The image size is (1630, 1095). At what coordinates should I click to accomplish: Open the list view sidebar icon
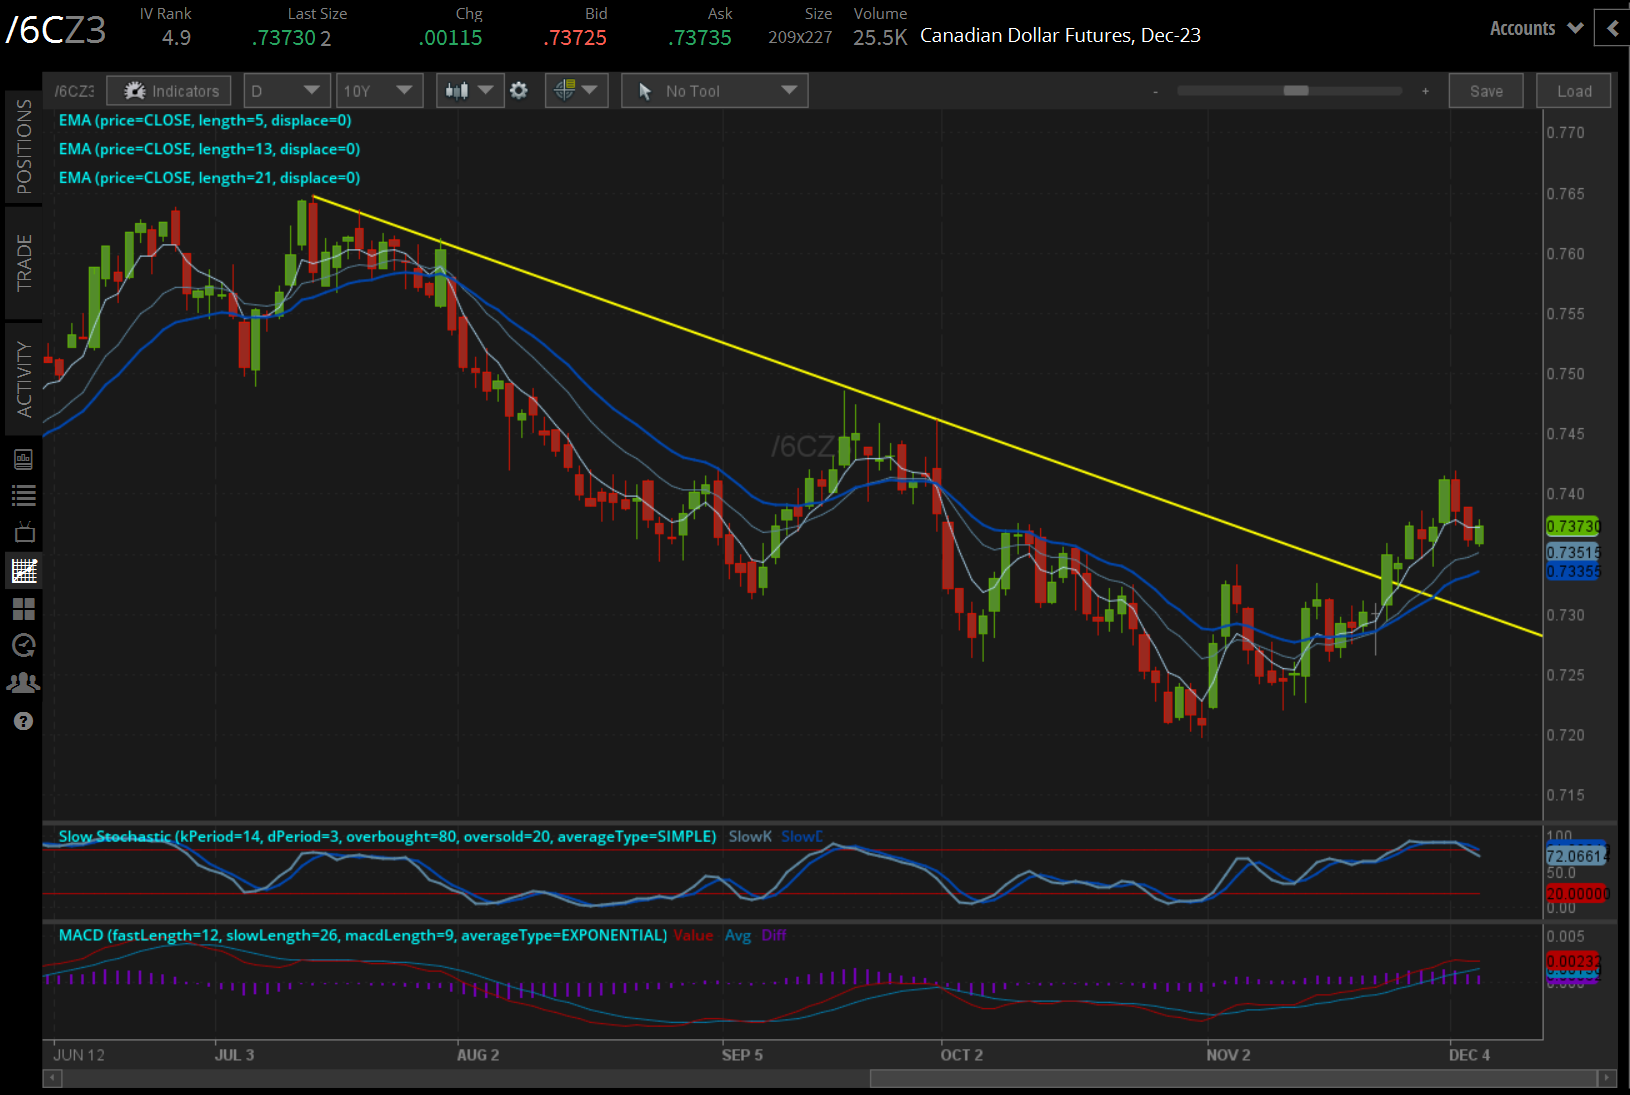[24, 495]
